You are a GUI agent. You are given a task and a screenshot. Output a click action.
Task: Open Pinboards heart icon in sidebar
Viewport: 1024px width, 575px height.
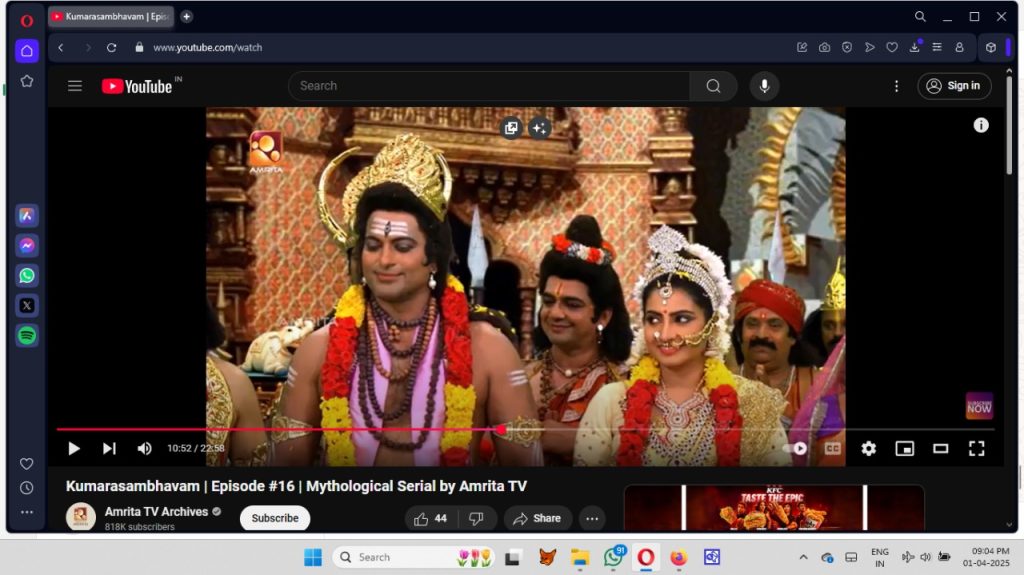[x=27, y=464]
